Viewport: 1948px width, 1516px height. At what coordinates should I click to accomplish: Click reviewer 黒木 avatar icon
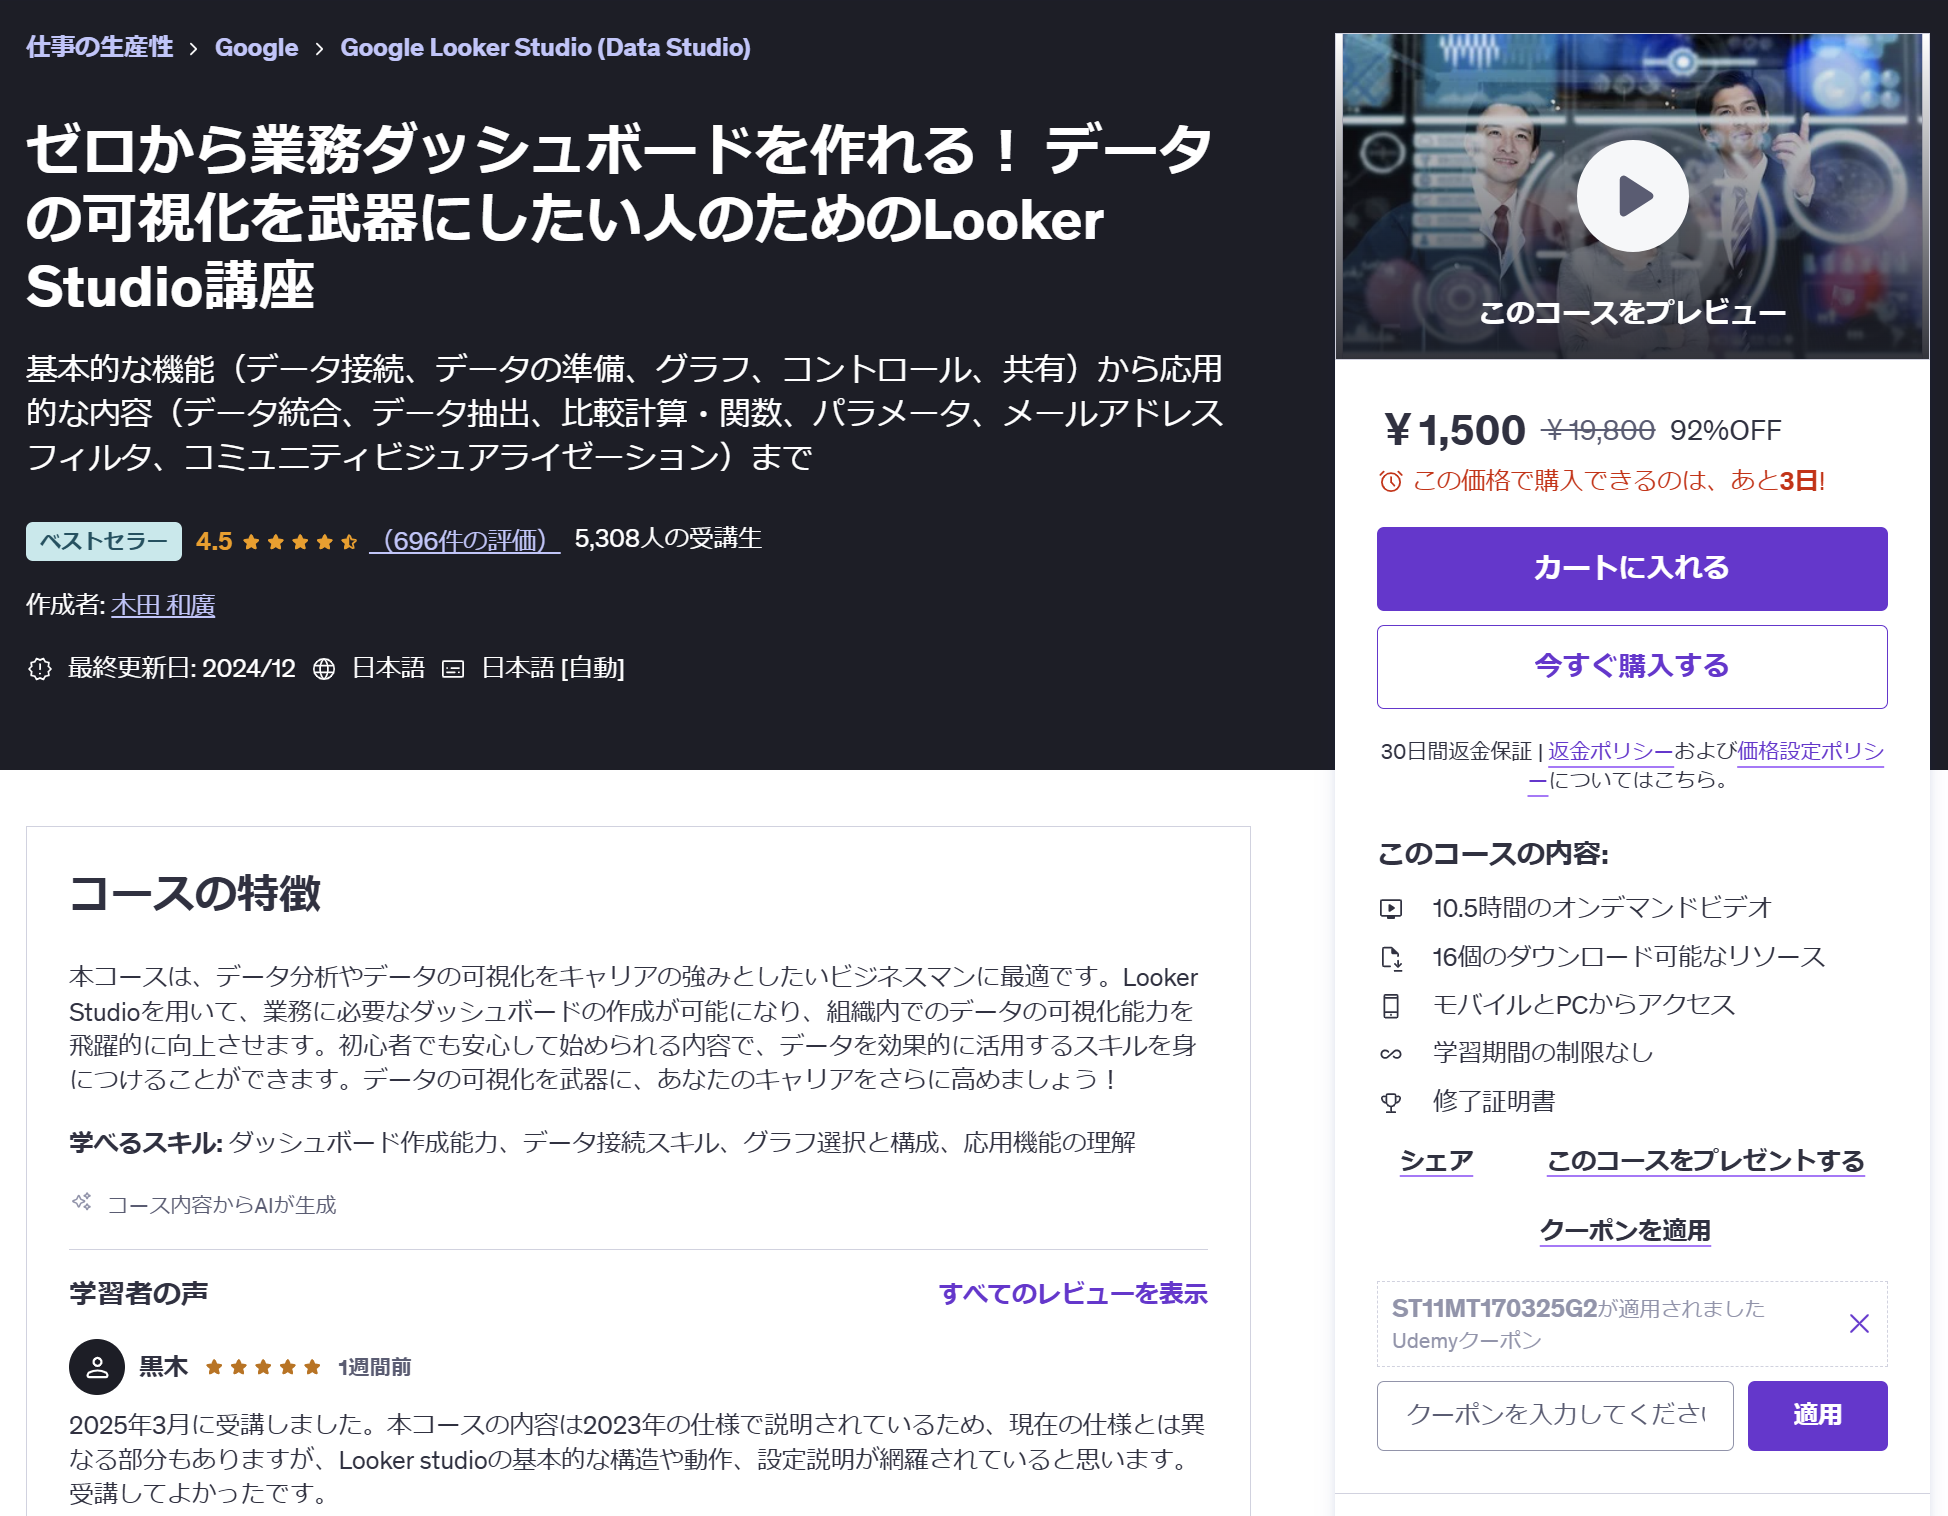click(x=97, y=1367)
